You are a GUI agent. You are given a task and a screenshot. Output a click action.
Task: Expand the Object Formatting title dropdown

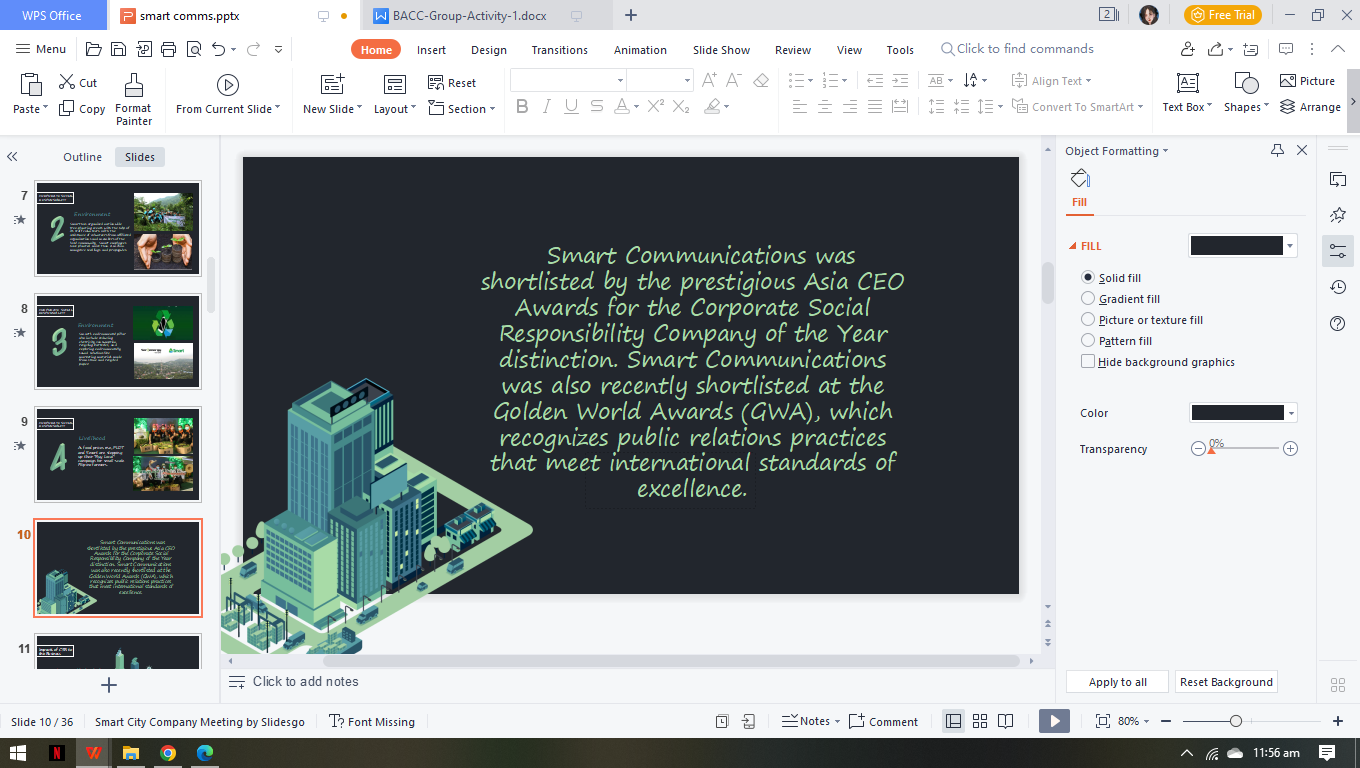1165,151
